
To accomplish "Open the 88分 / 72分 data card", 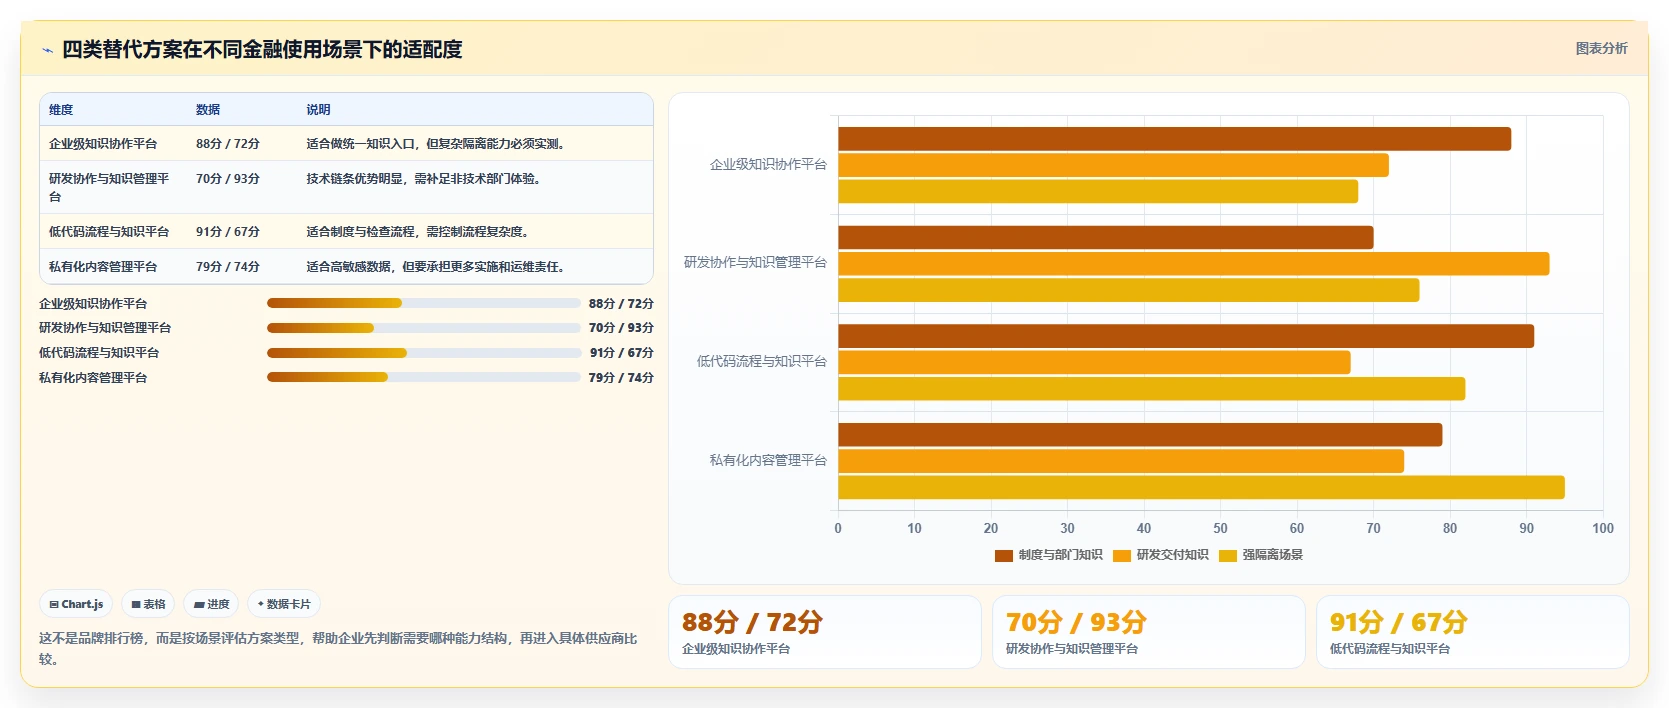I will point(825,632).
